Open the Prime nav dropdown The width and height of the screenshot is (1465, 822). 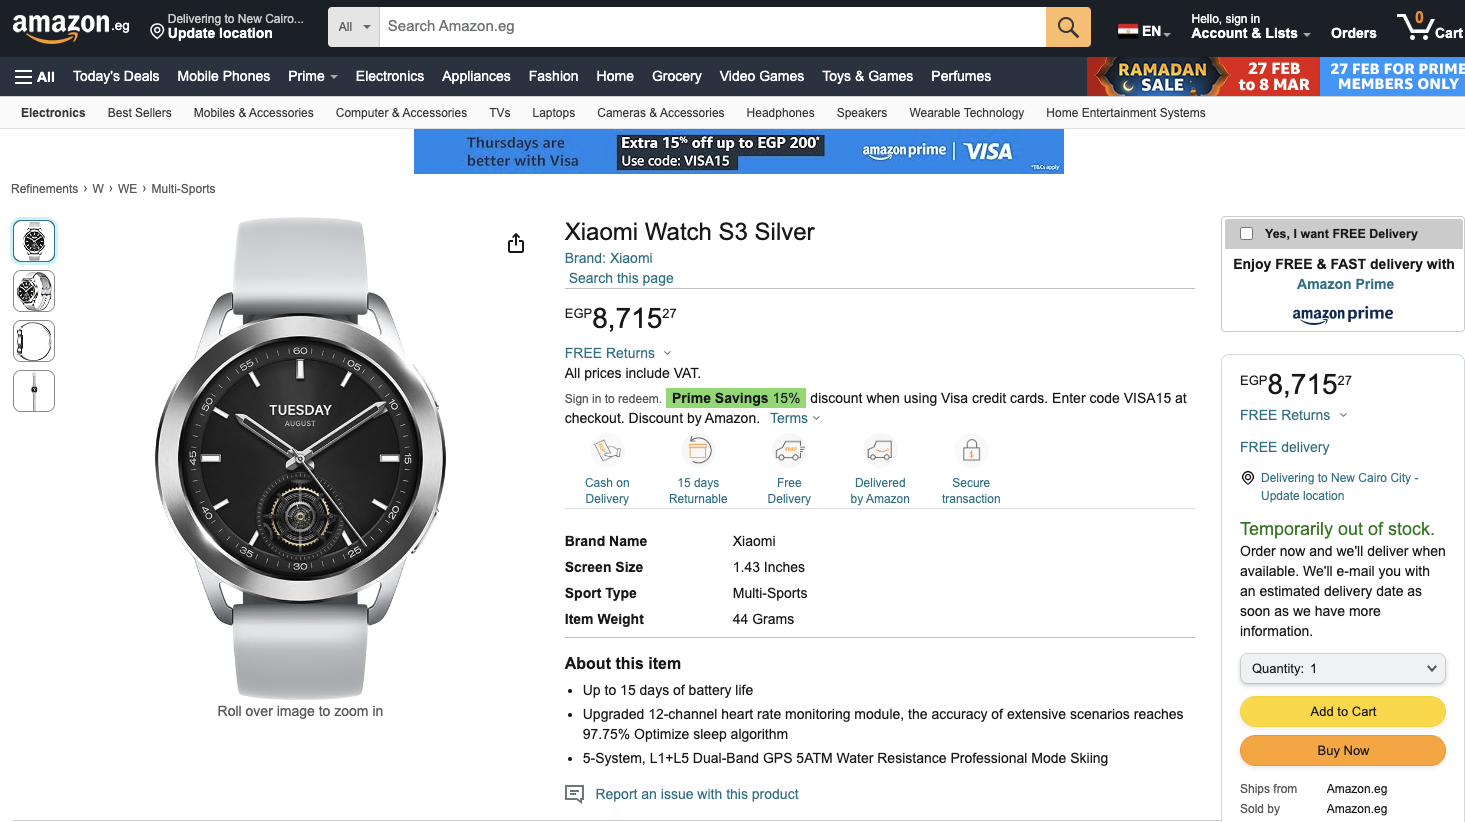(313, 76)
